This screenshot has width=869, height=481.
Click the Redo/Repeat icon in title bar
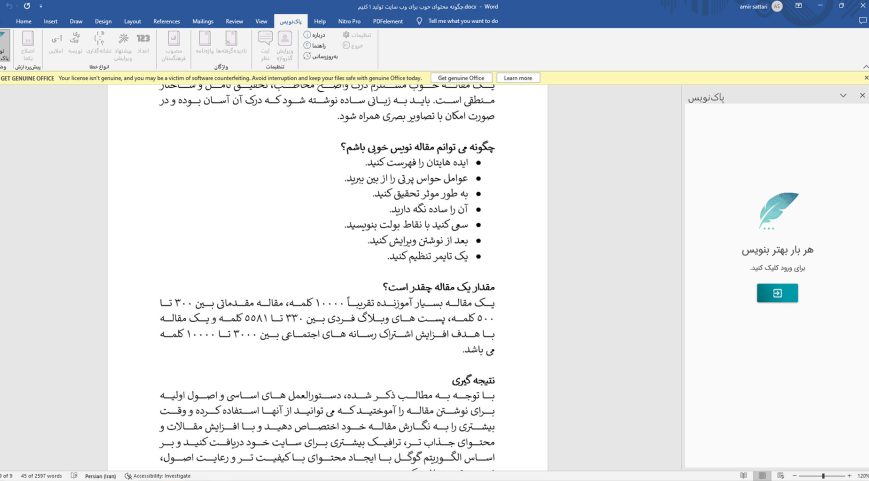[x=27, y=6]
